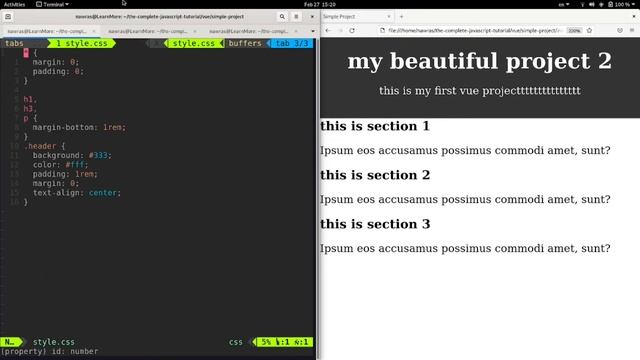Click the 'this is section 3' heading
This screenshot has height=360, width=640.
tap(375, 224)
